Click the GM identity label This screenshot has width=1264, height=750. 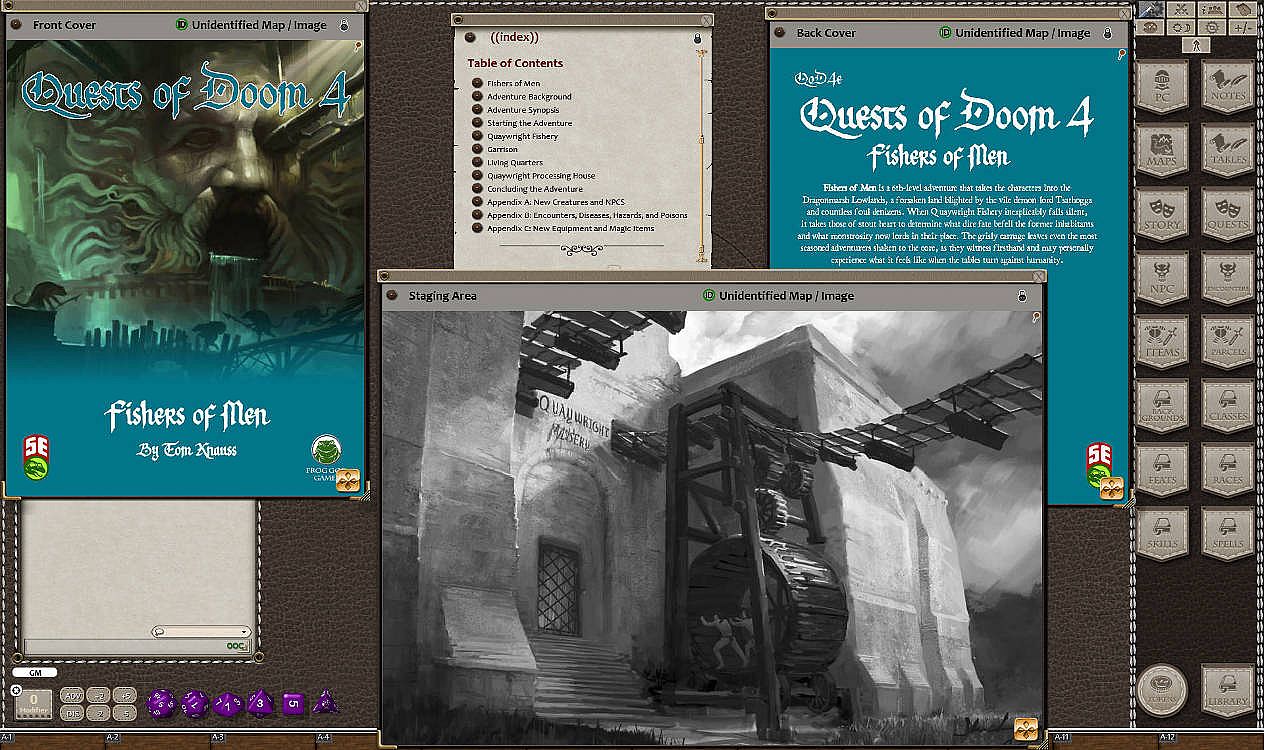(34, 674)
